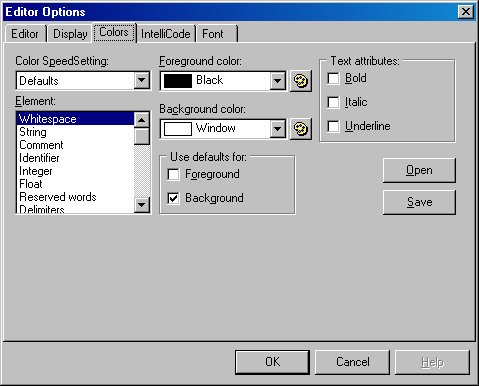Viewport: 479px width, 386px height.
Task: Click the Cancel button
Action: pyautogui.click(x=352, y=362)
